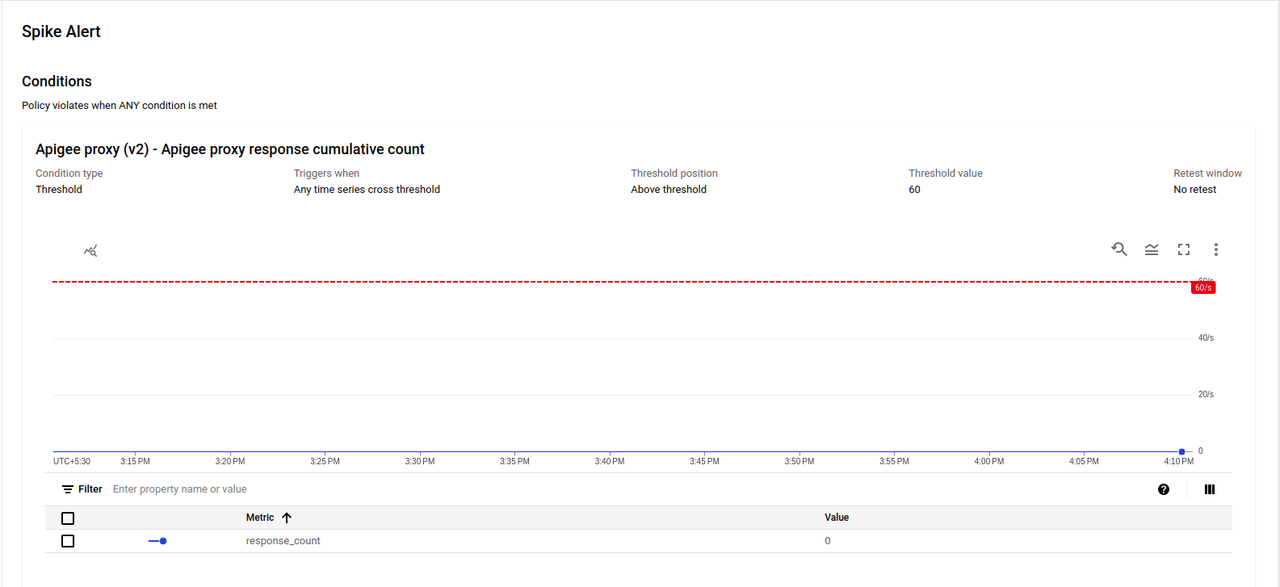Screen dimensions: 1280x587
Task: Reset the chart zoom with the magnifier icon
Action: click(x=1119, y=249)
